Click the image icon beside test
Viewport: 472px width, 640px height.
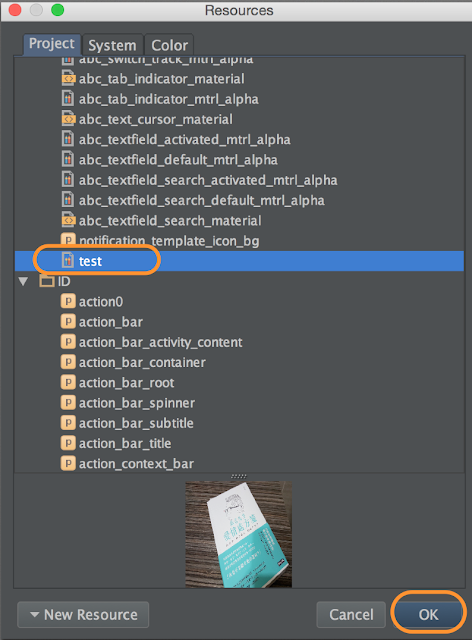[68, 260]
